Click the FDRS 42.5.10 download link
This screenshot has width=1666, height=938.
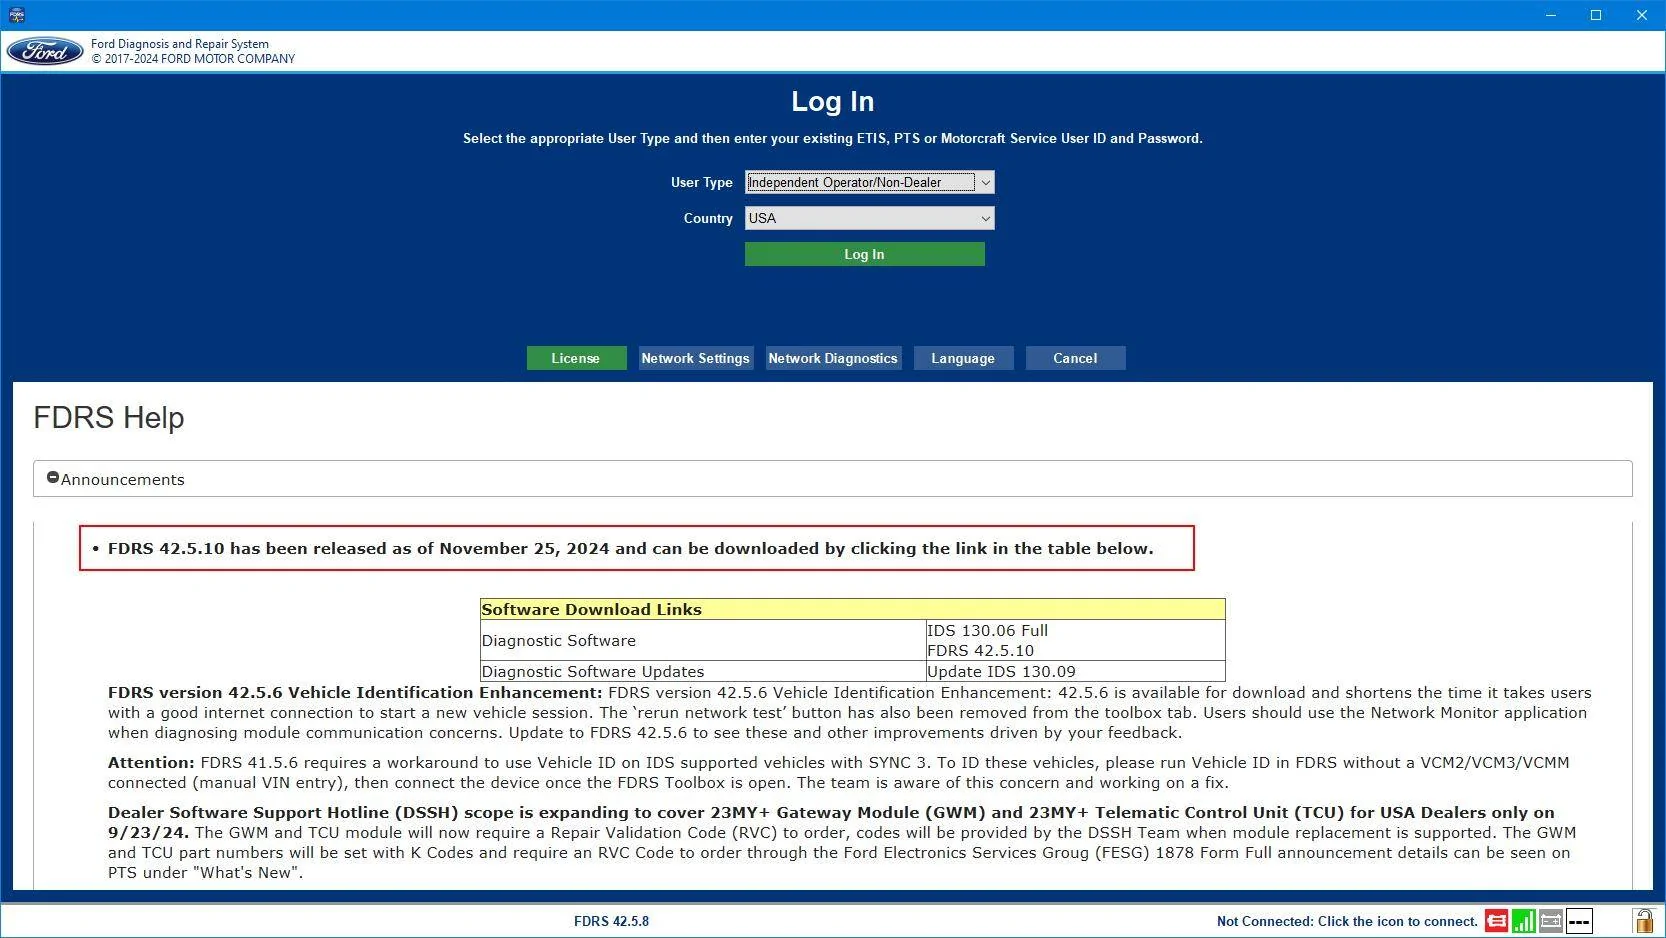pos(980,650)
